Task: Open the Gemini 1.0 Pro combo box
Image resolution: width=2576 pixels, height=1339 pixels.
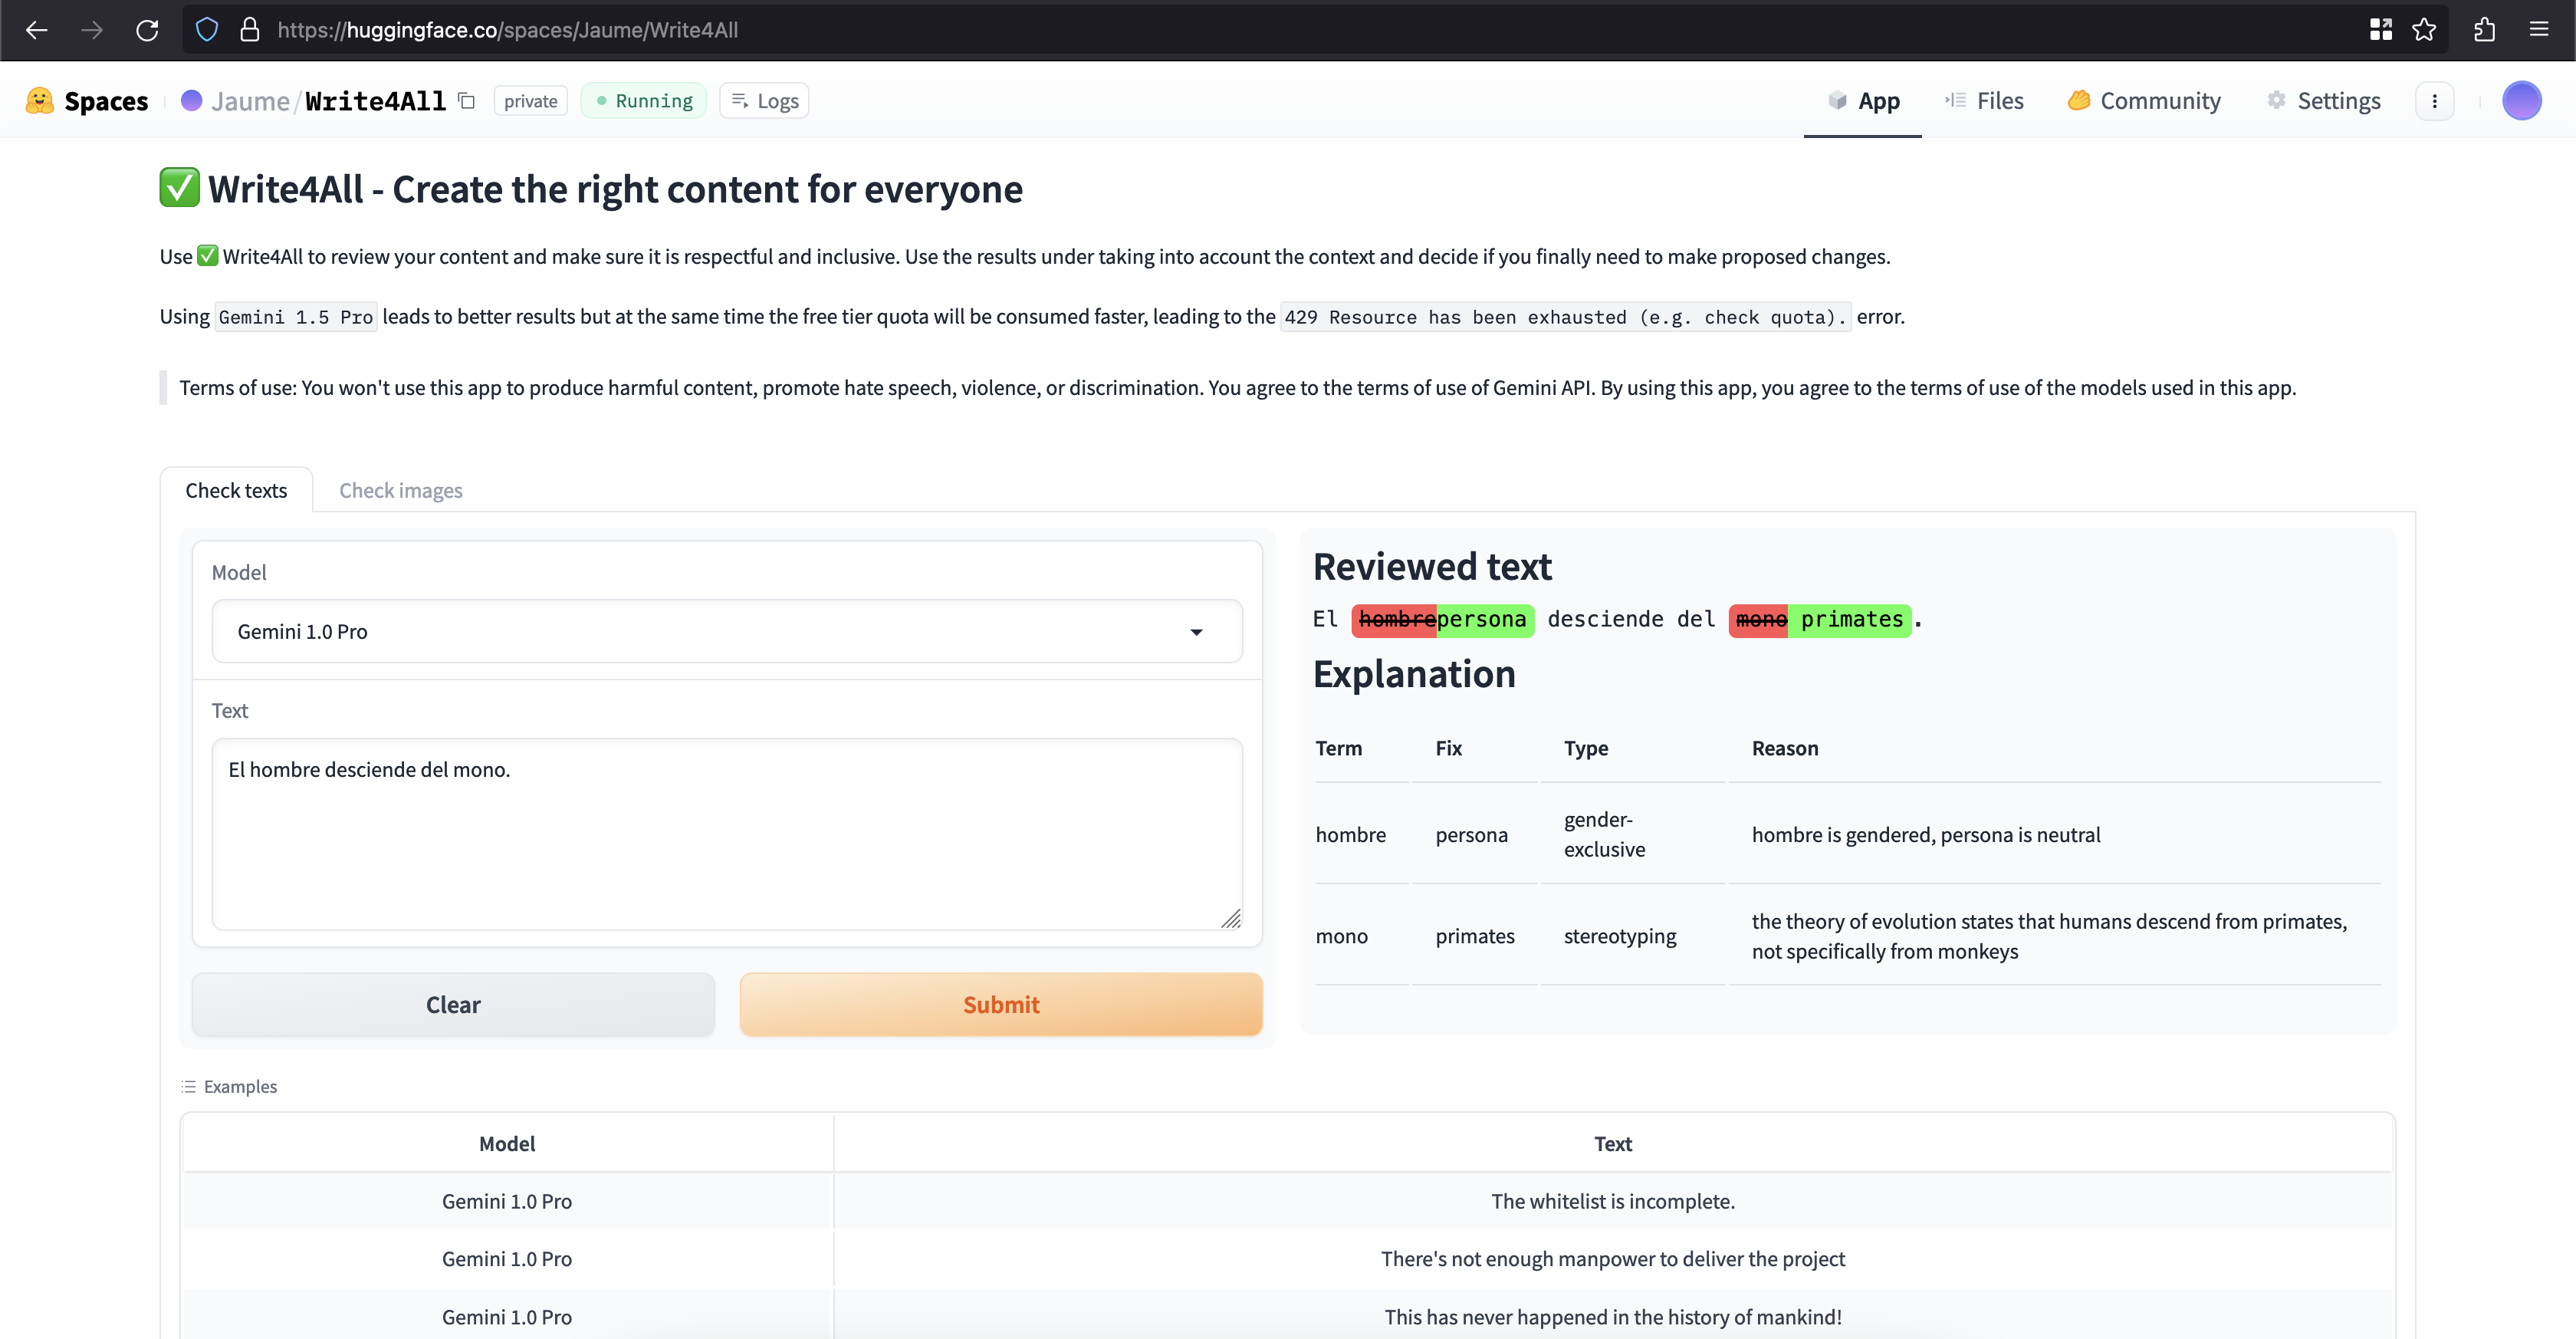Action: (x=700, y=632)
